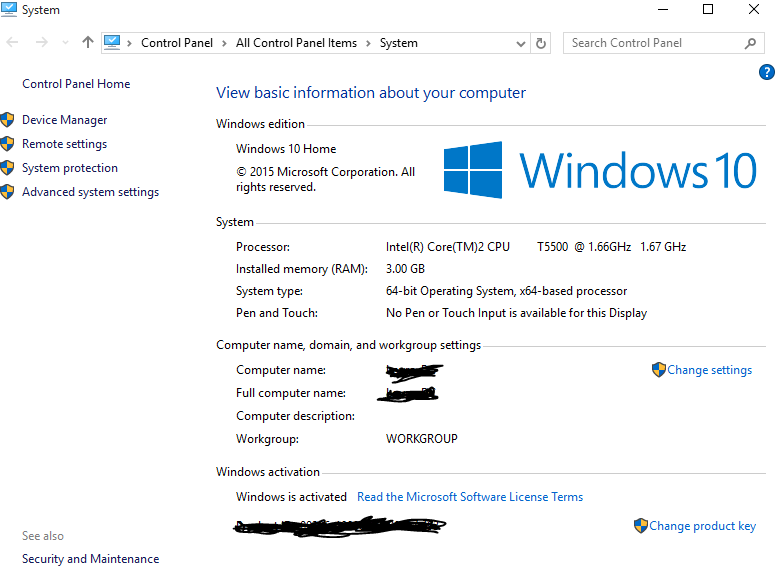The height and width of the screenshot is (581, 776).
Task: Click Change settings for computer name
Action: [x=709, y=370]
